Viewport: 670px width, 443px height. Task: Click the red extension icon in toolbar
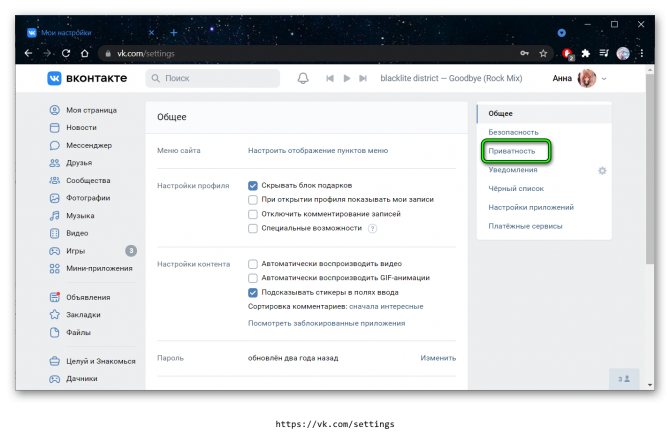point(568,54)
